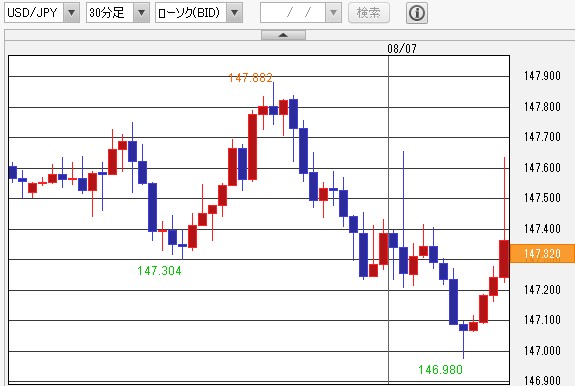Click the green 147.304 low price label
Image resolution: width=575 pixels, height=386 pixels.
(x=159, y=271)
